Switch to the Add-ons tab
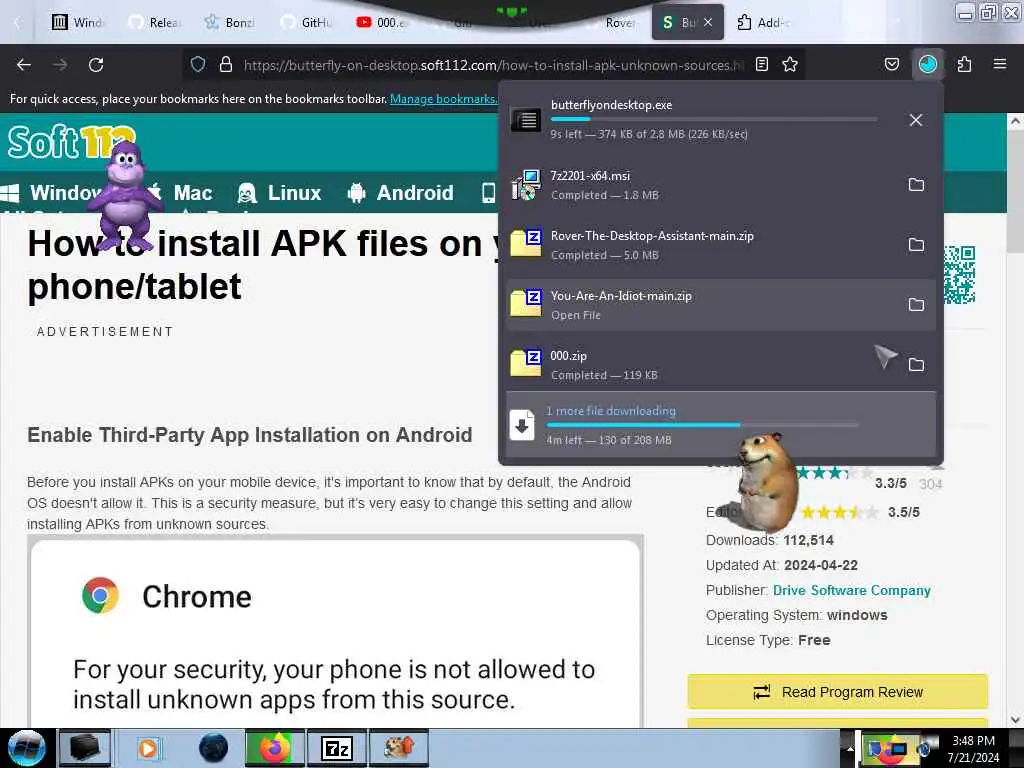Image resolution: width=1024 pixels, height=768 pixels. (764, 22)
